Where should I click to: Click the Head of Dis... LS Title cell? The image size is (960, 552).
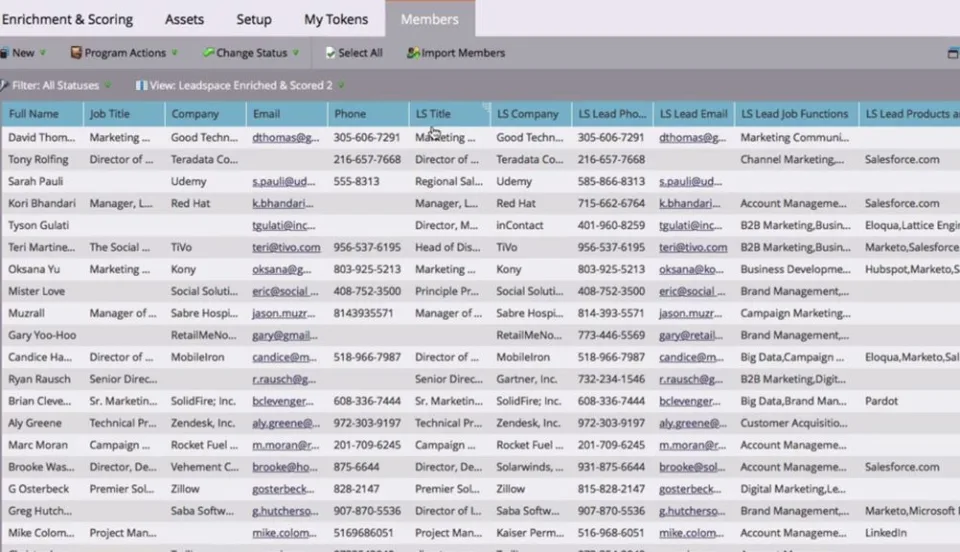click(448, 247)
